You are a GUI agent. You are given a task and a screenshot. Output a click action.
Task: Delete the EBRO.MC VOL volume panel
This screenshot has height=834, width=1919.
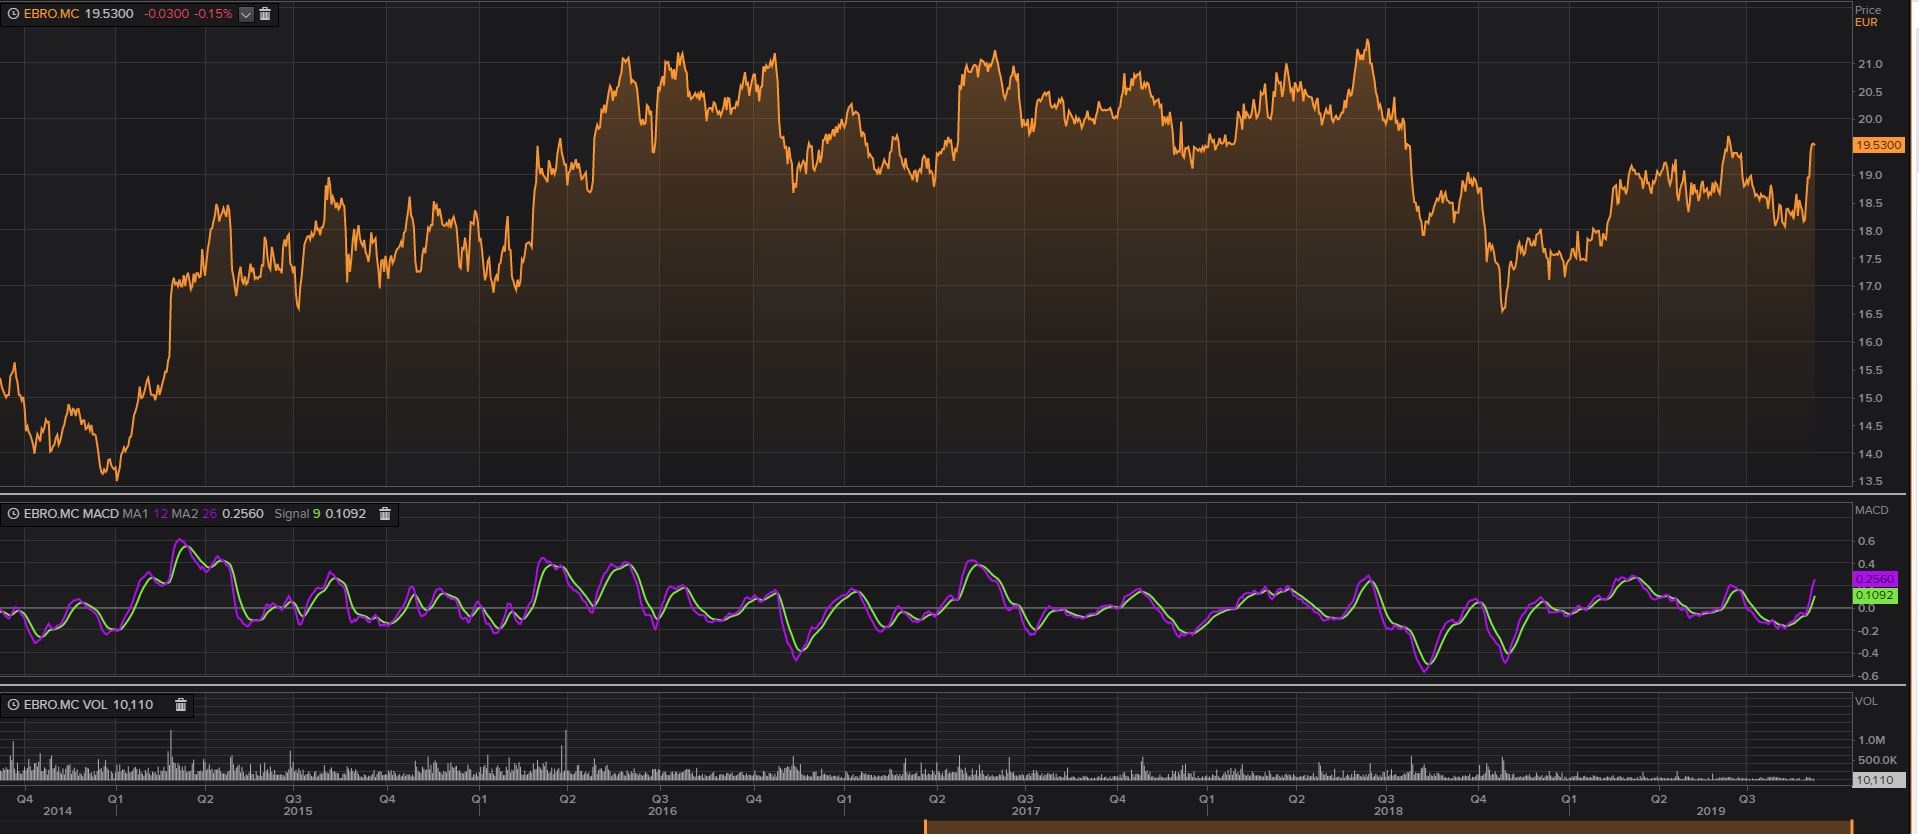(x=181, y=705)
